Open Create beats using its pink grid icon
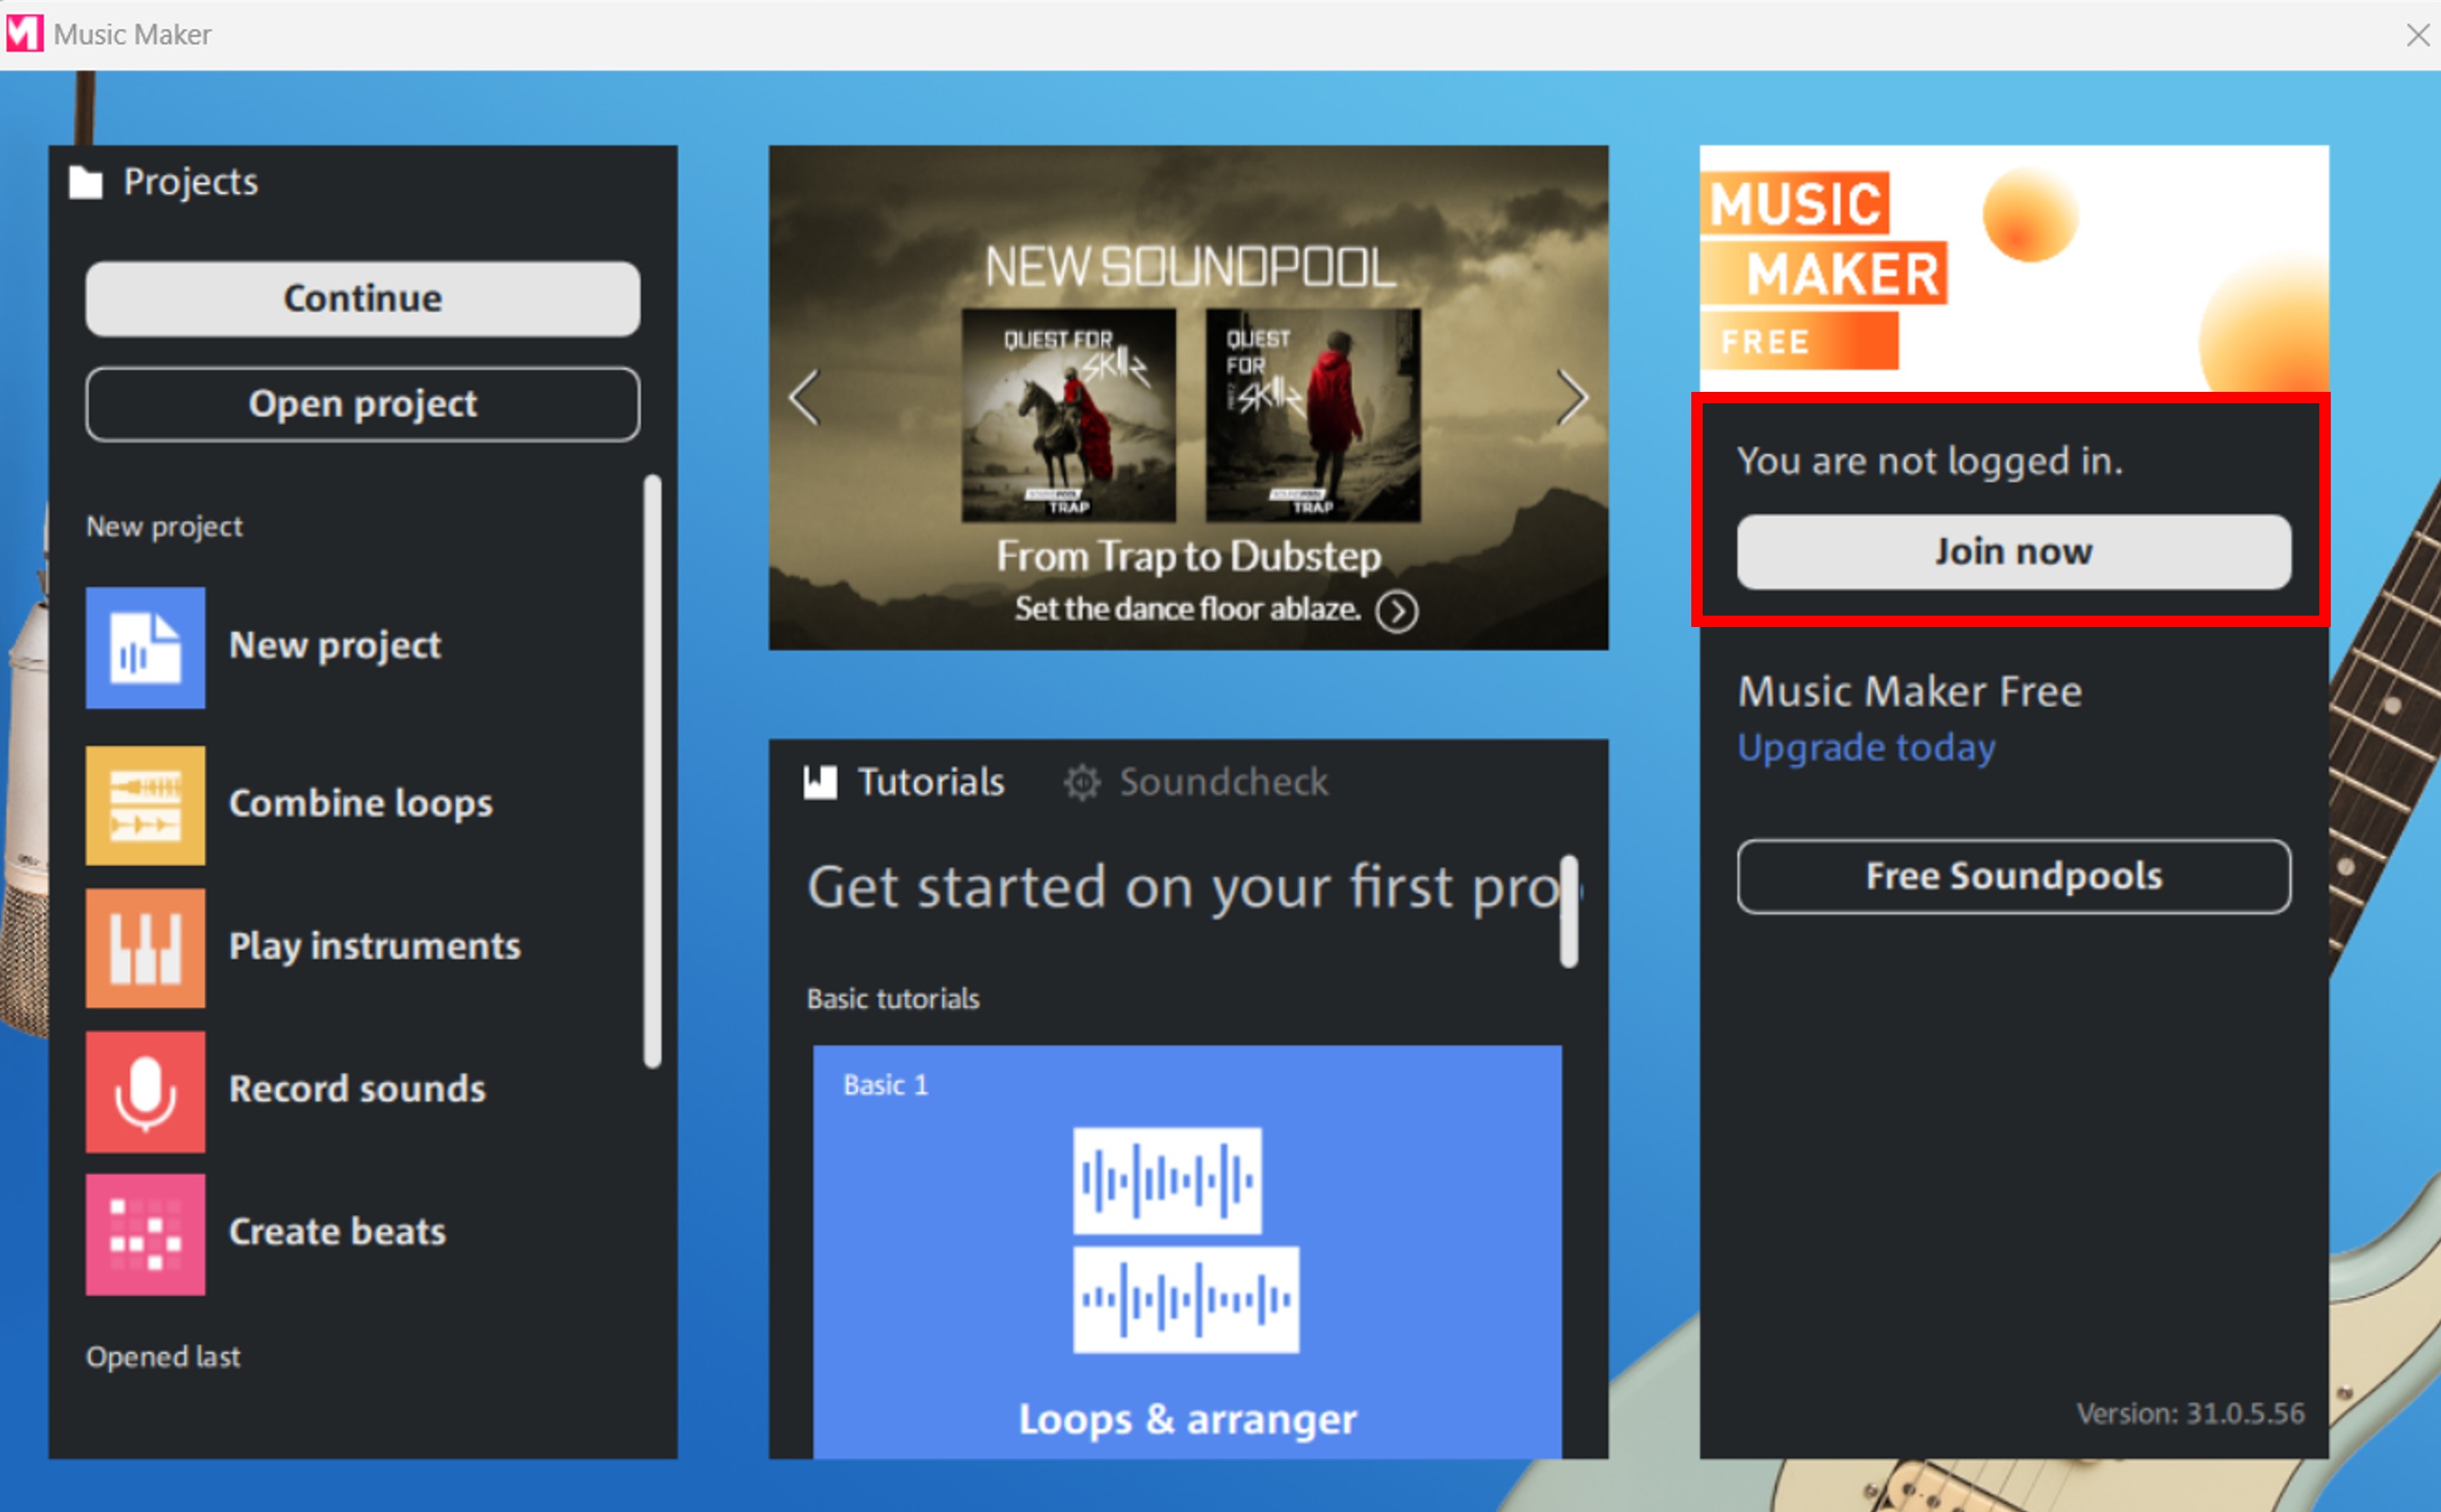2441x1512 pixels. click(x=145, y=1233)
